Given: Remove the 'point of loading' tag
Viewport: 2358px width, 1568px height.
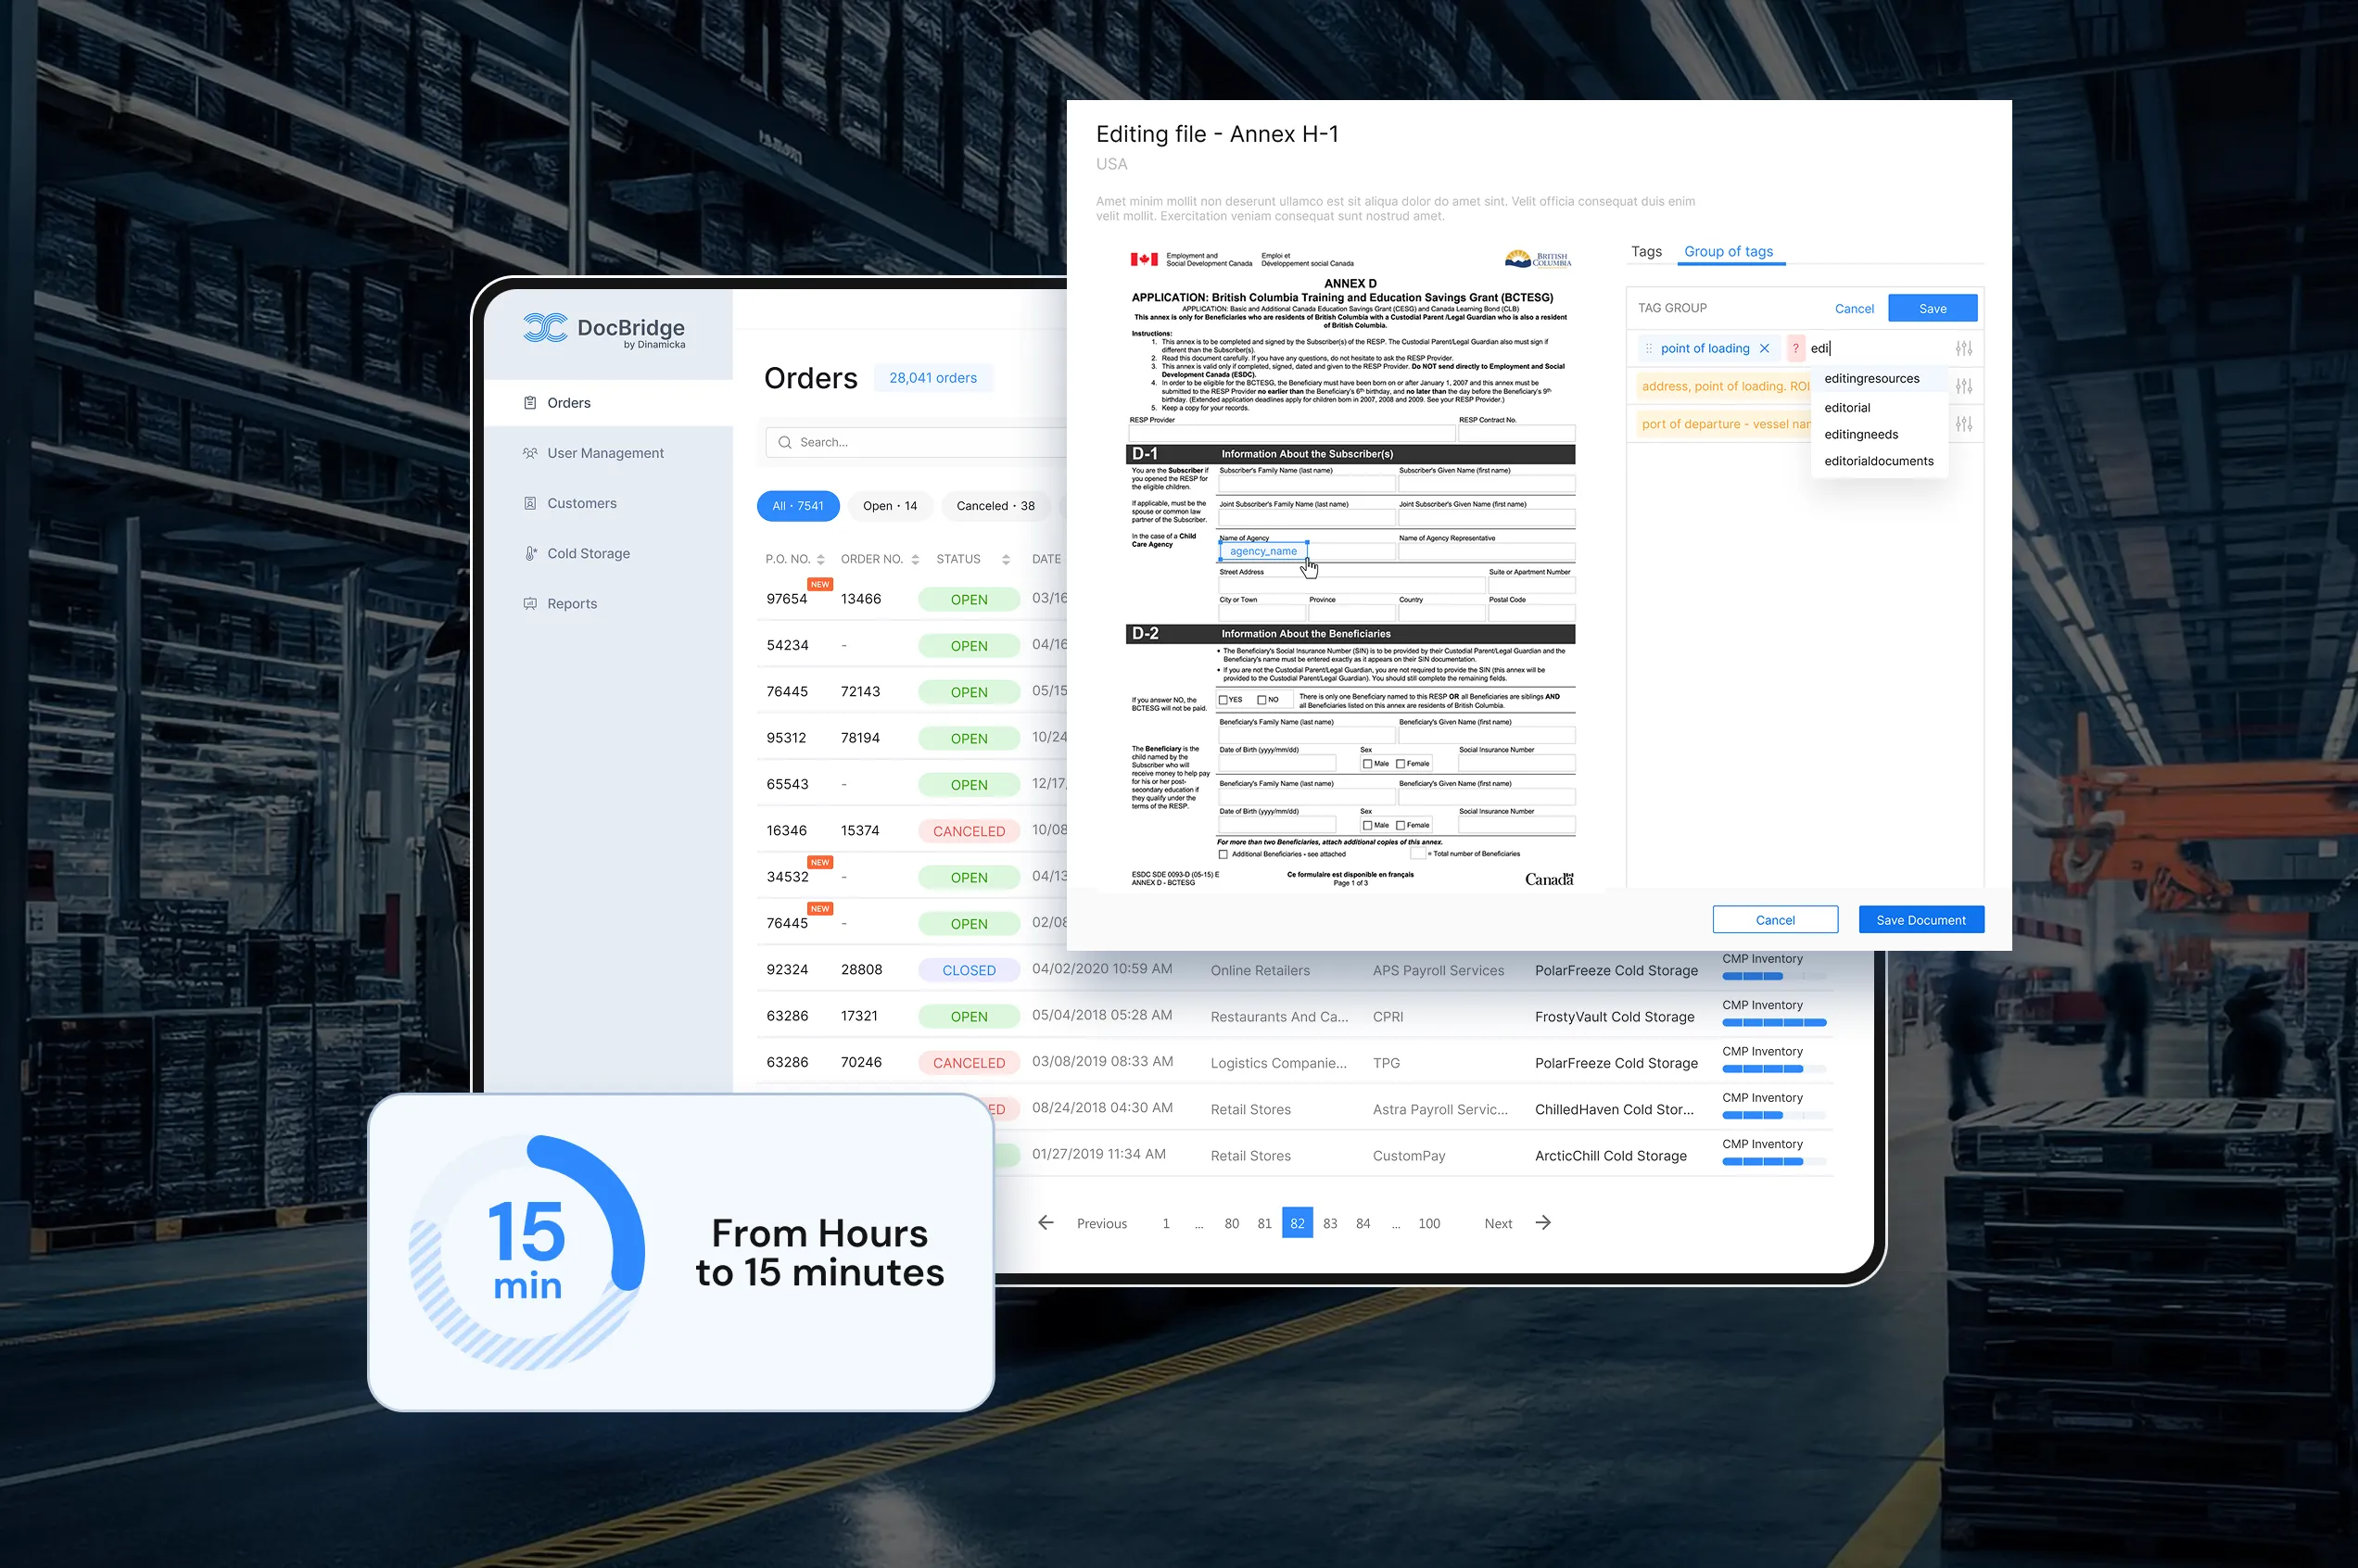Looking at the screenshot, I should (x=1764, y=348).
